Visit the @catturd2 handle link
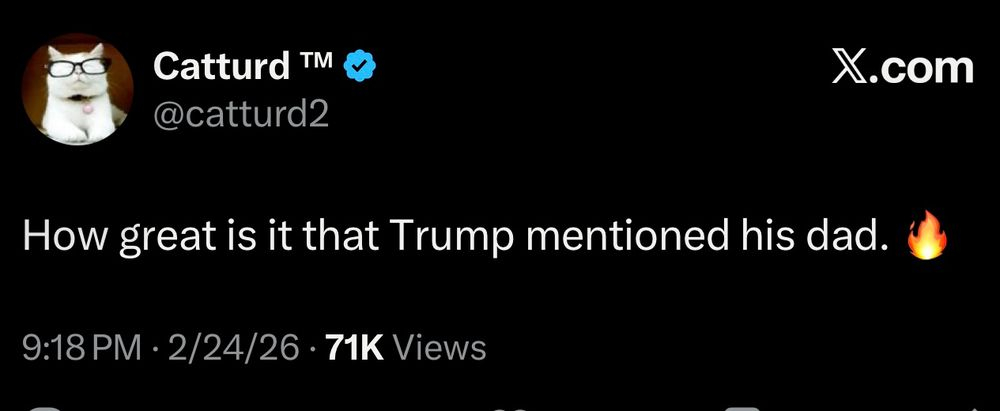Screen dimensions: 1000x411 [x=240, y=116]
